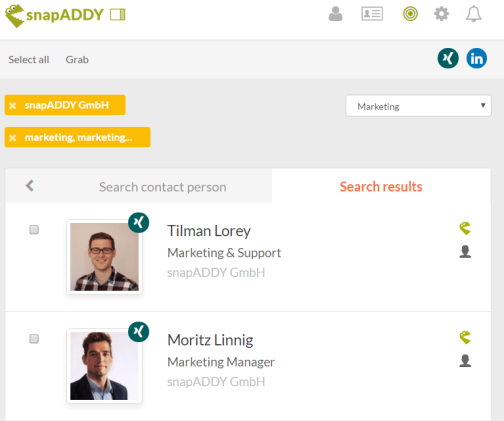Click the LinkedIn filter icon in toolbar

[x=477, y=58]
